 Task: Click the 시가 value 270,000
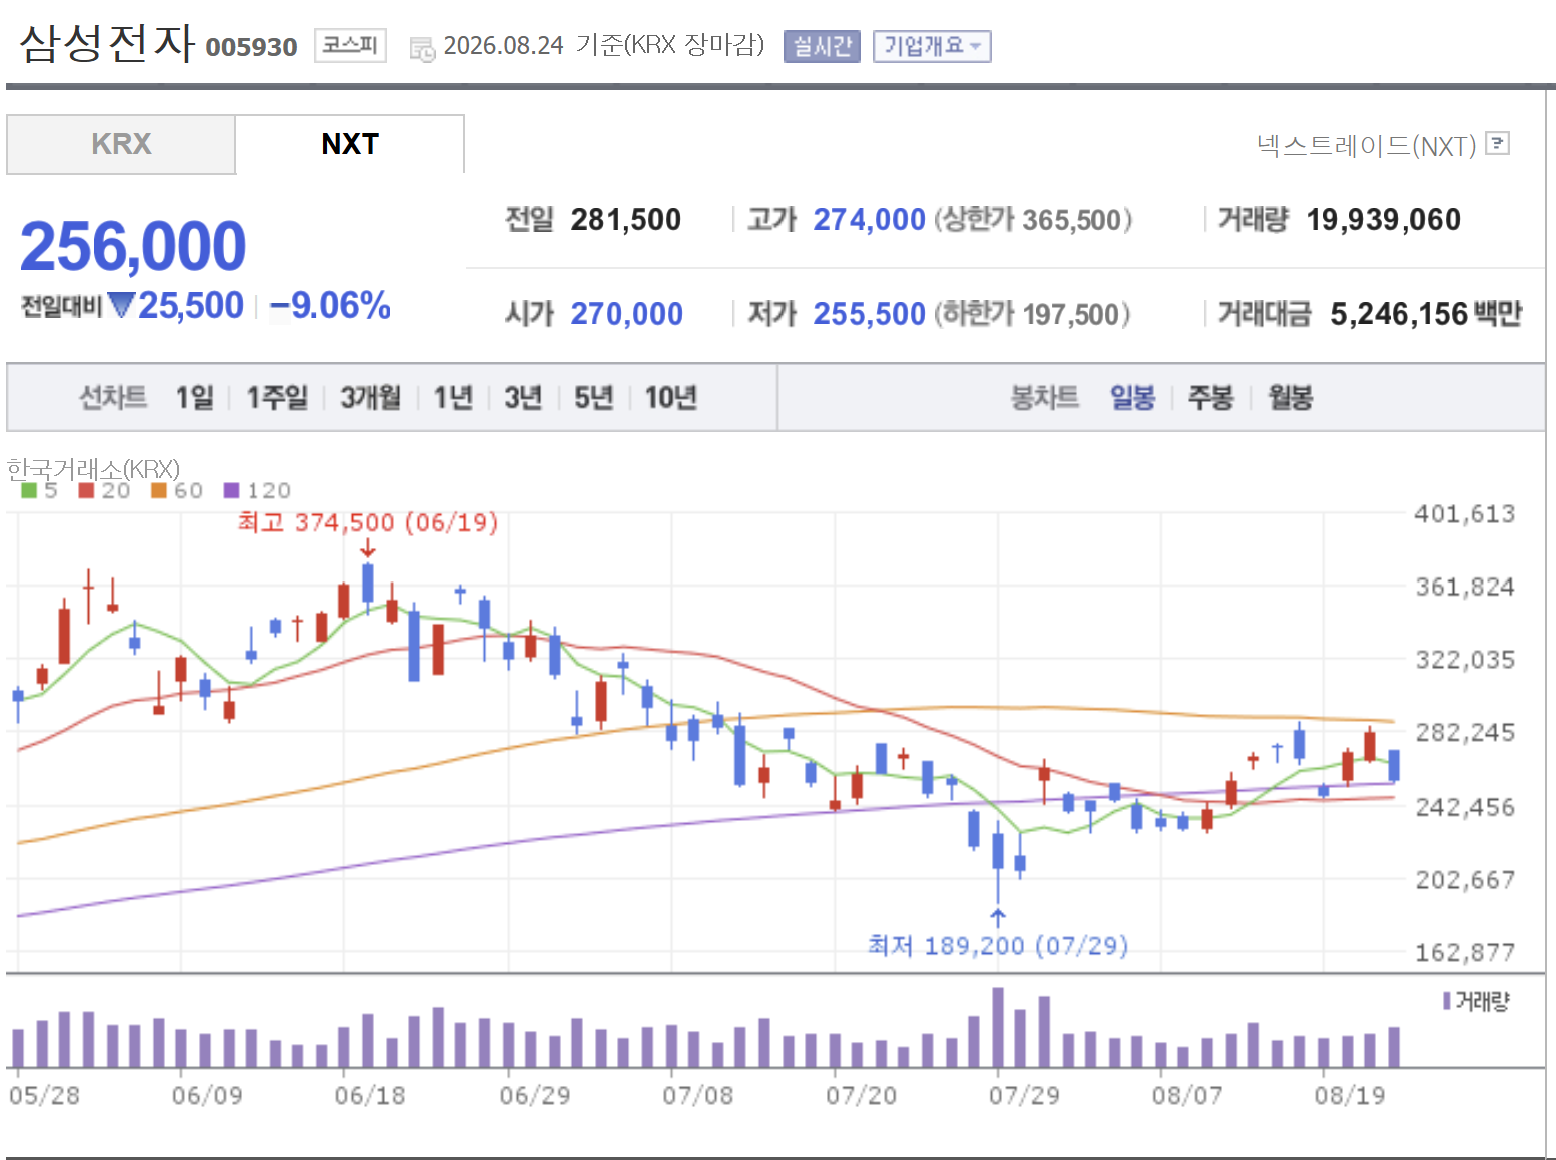pos(626,314)
